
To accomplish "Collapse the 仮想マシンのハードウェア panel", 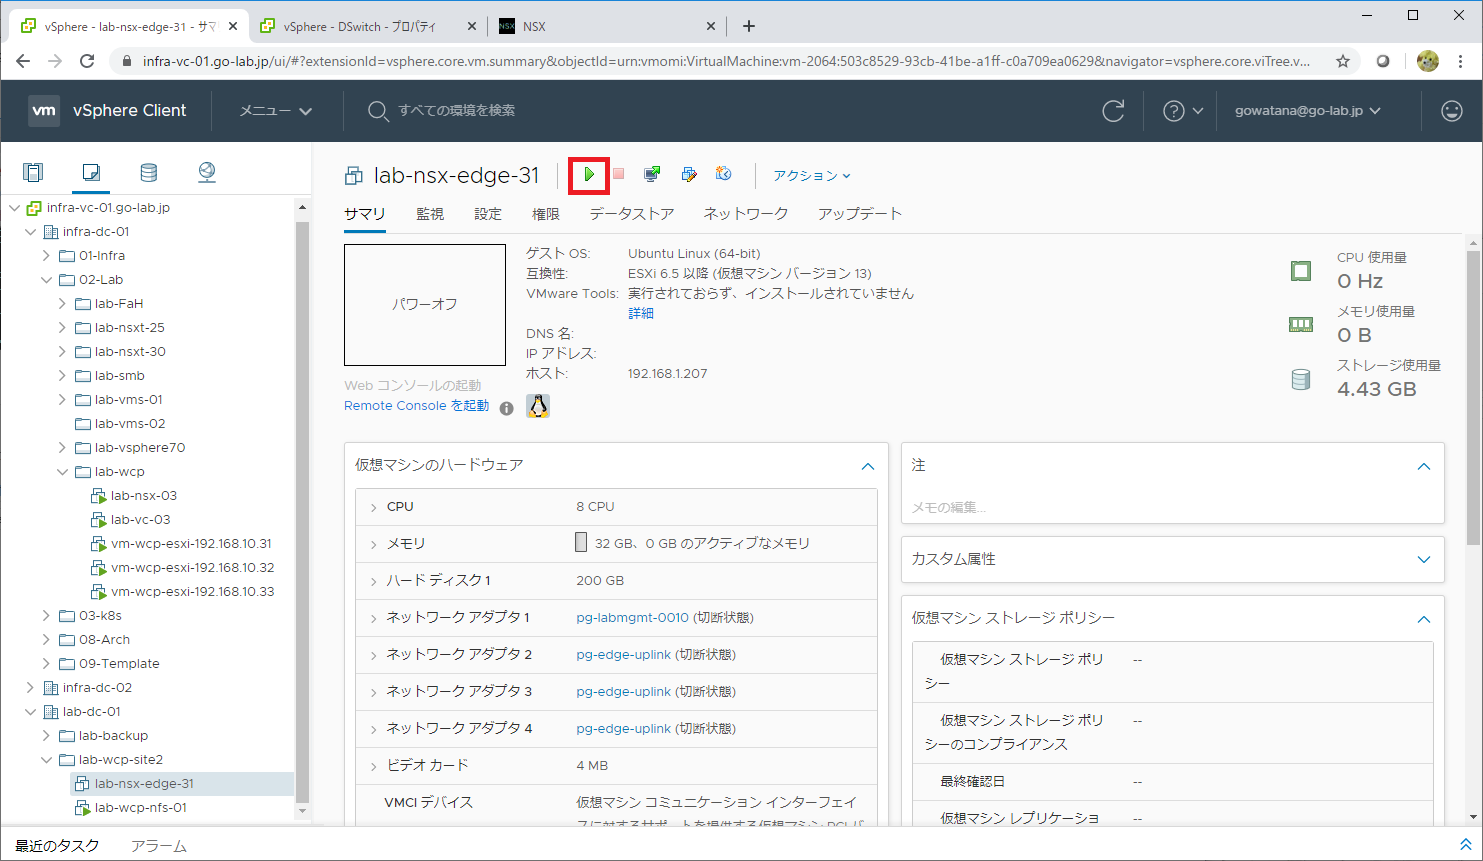I will pyautogui.click(x=868, y=466).
